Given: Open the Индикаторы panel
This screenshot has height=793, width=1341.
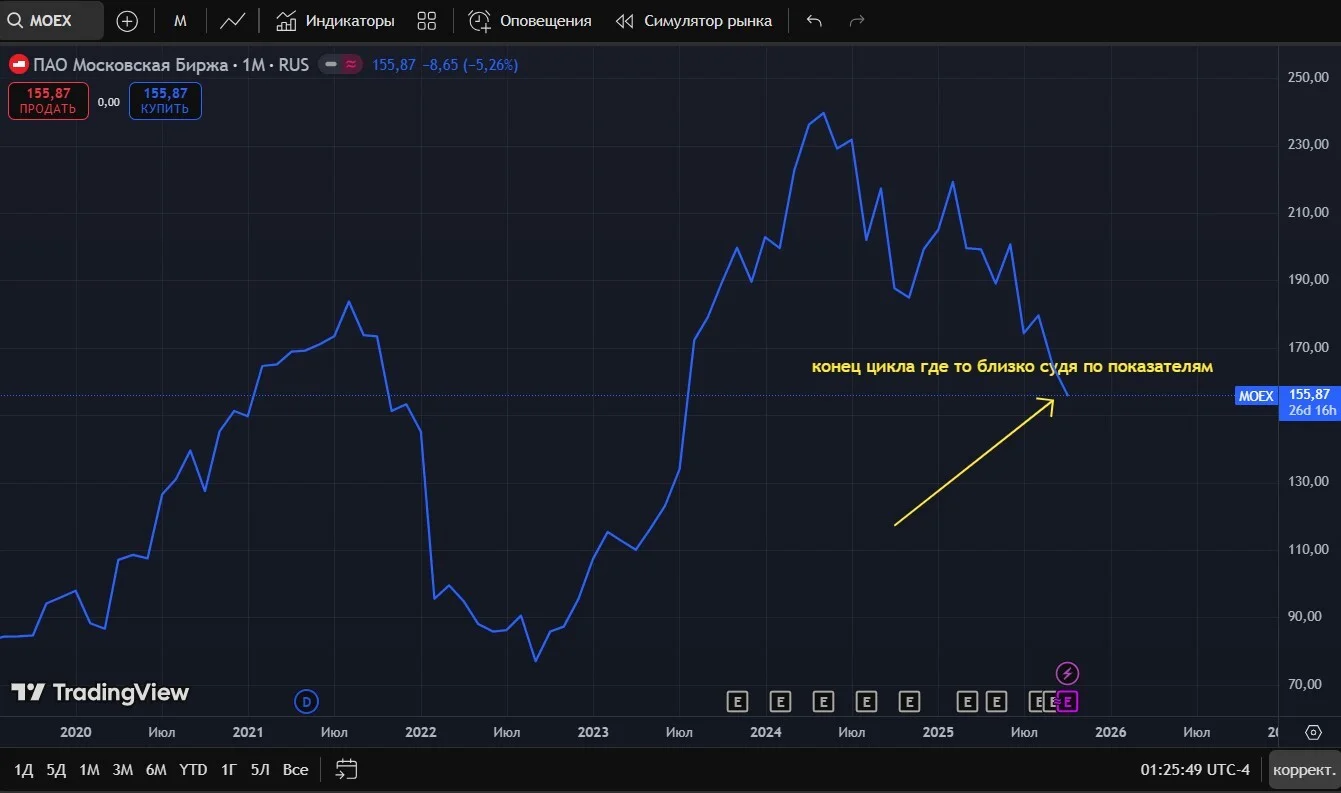Looking at the screenshot, I should 335,21.
